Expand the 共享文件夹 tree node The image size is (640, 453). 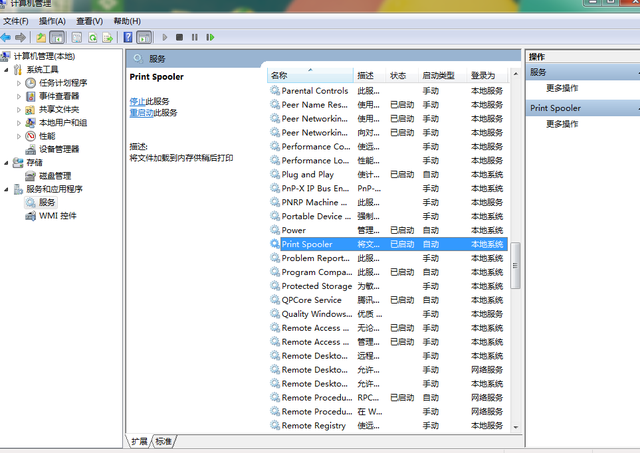click(x=19, y=110)
